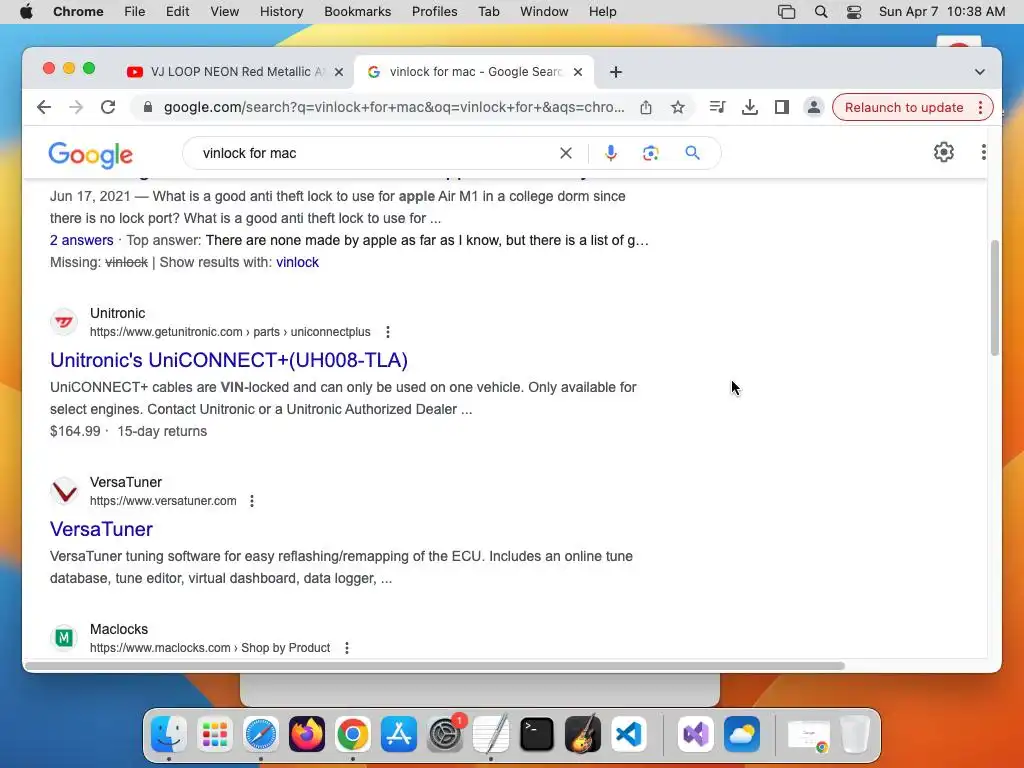Open Spotlight search in menu bar
Viewport: 1024px width, 768px height.
(x=821, y=12)
